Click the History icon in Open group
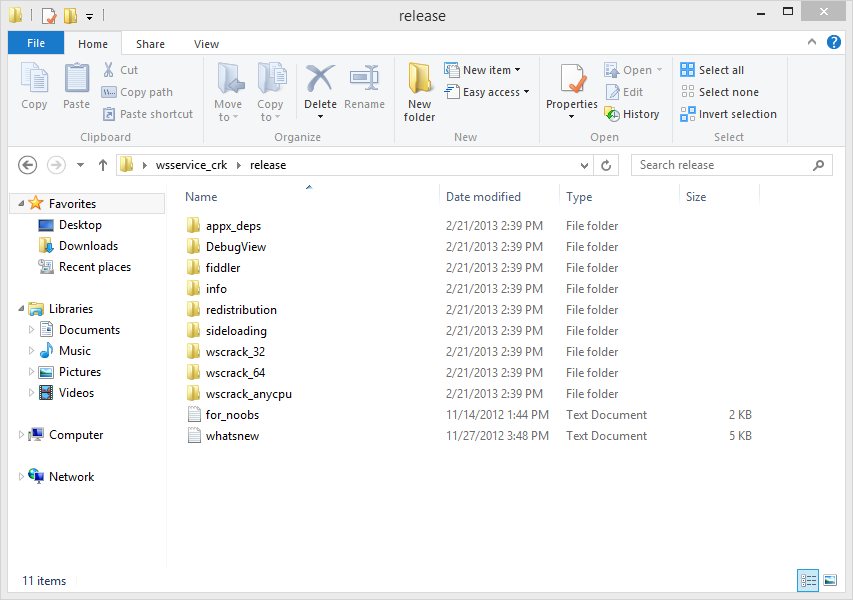 [x=633, y=113]
